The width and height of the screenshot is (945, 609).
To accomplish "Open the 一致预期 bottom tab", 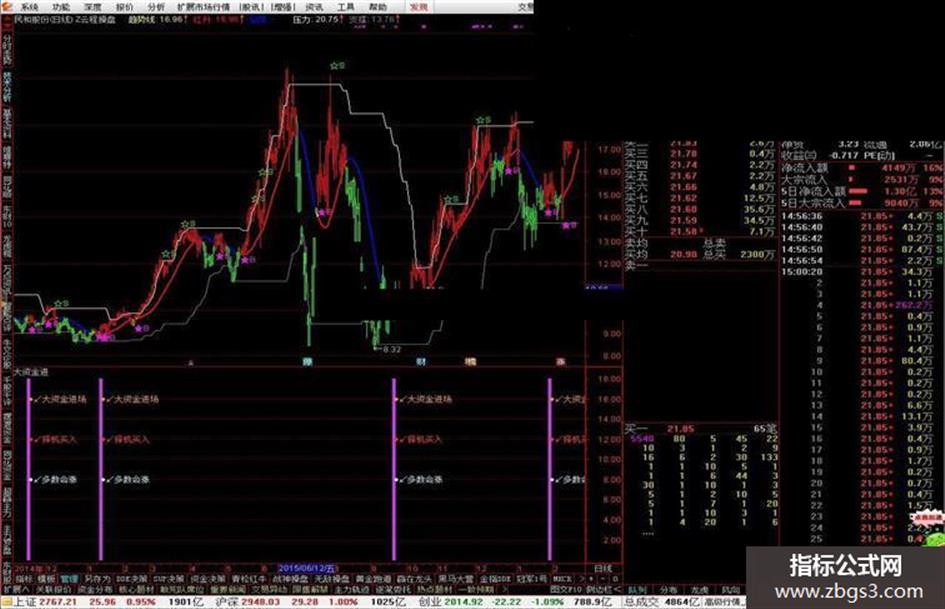I will tap(476, 589).
